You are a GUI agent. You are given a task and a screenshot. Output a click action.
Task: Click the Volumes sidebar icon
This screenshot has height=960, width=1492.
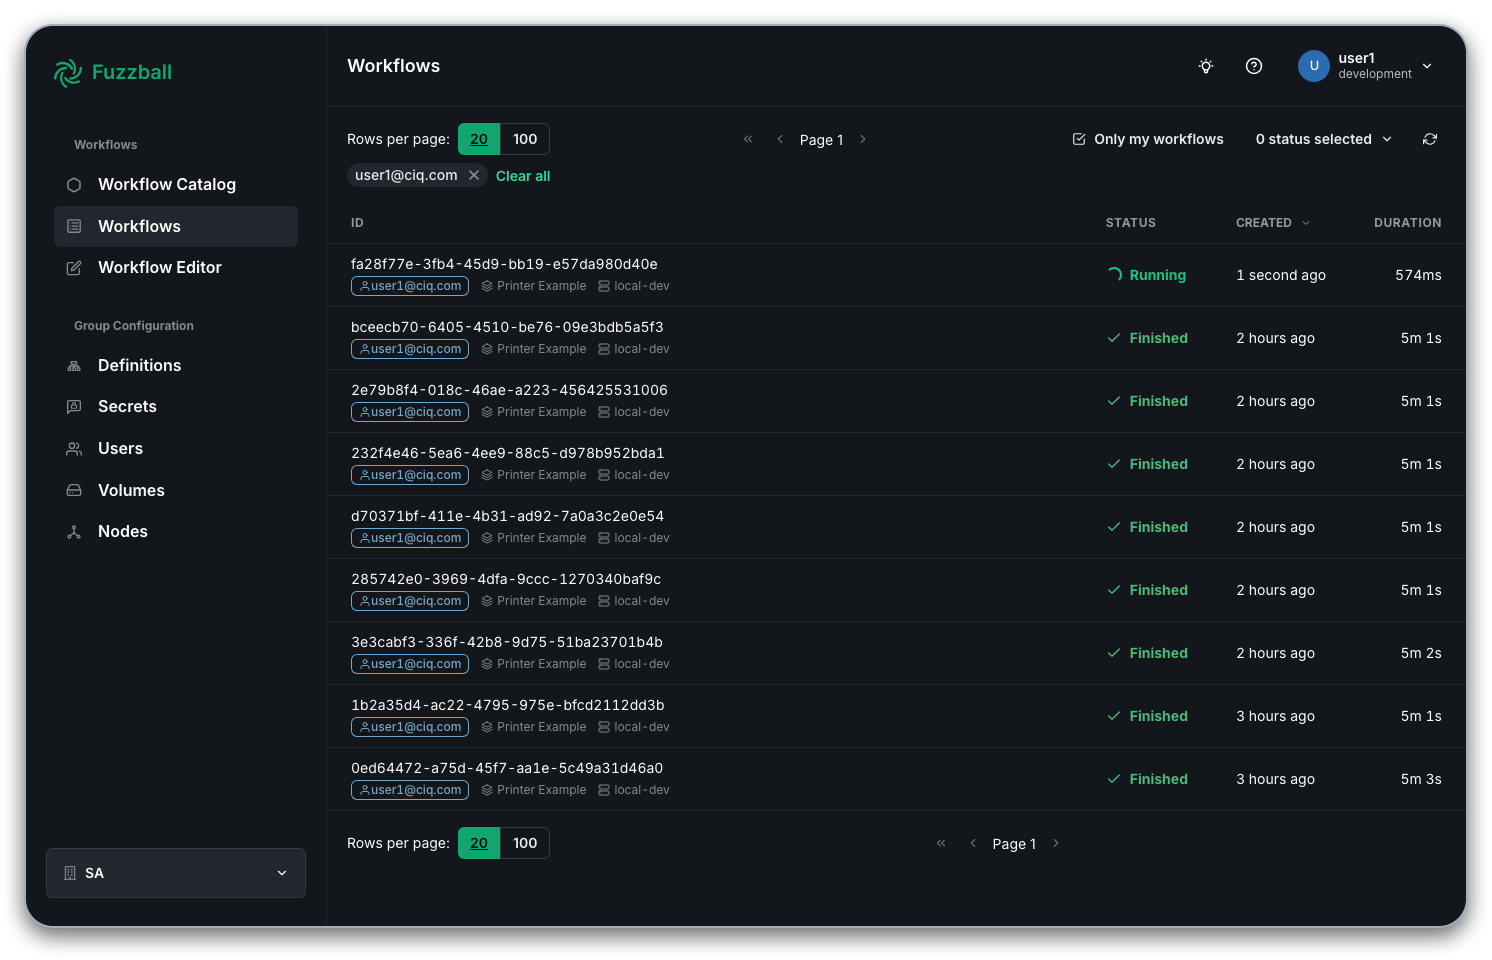[x=74, y=490]
